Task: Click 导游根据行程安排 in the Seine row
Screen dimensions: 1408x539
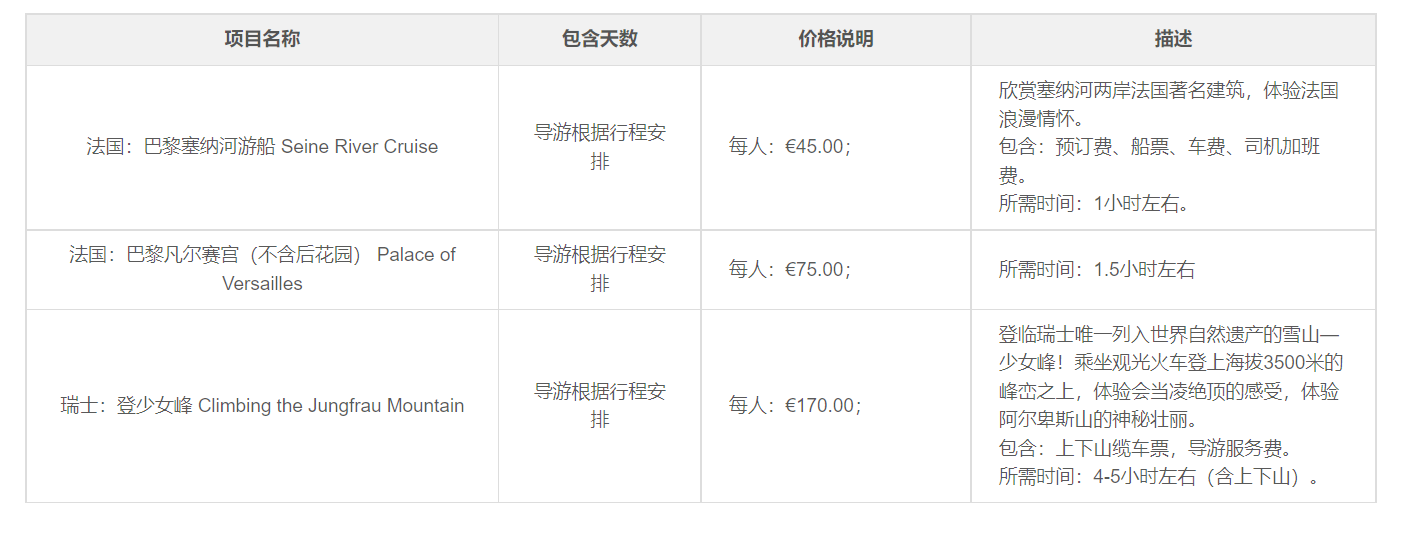Action: [600, 147]
